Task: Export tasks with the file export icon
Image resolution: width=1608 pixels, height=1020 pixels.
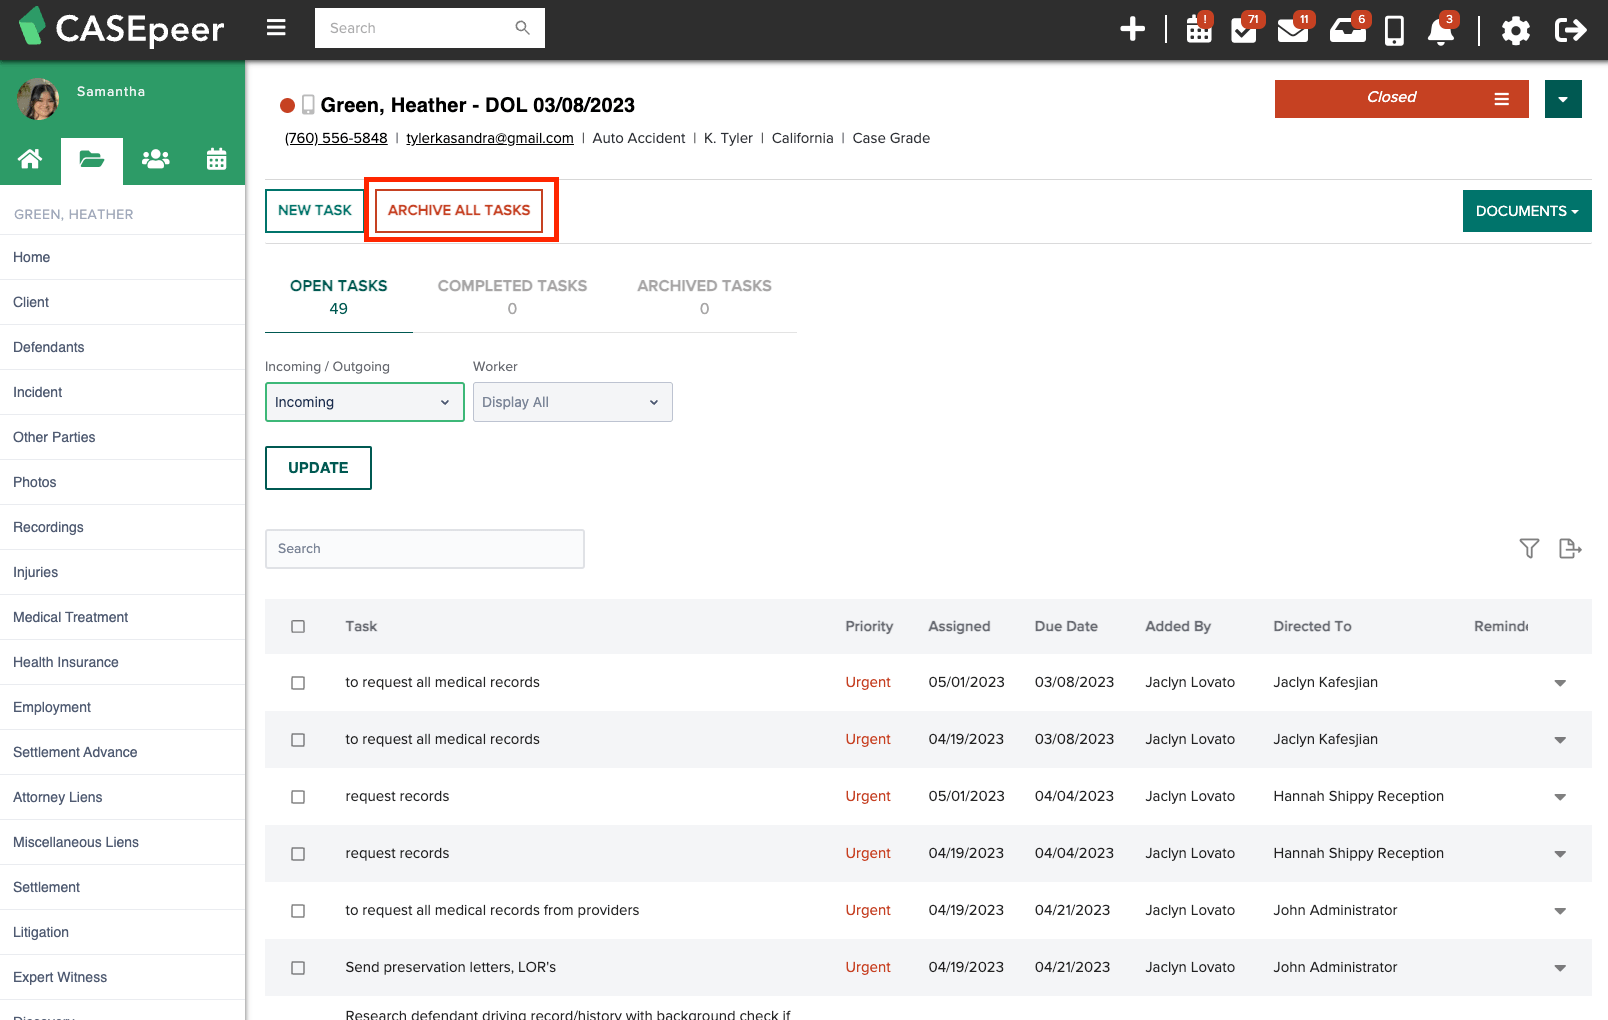Action: click(x=1570, y=548)
